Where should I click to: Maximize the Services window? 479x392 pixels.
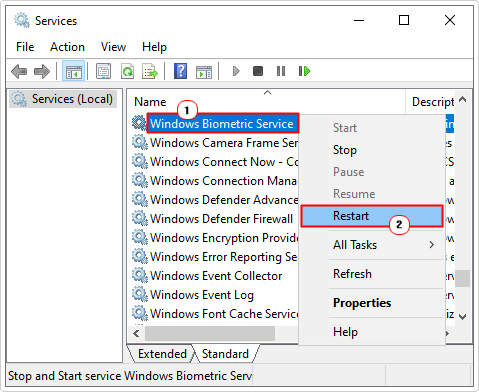pos(404,20)
